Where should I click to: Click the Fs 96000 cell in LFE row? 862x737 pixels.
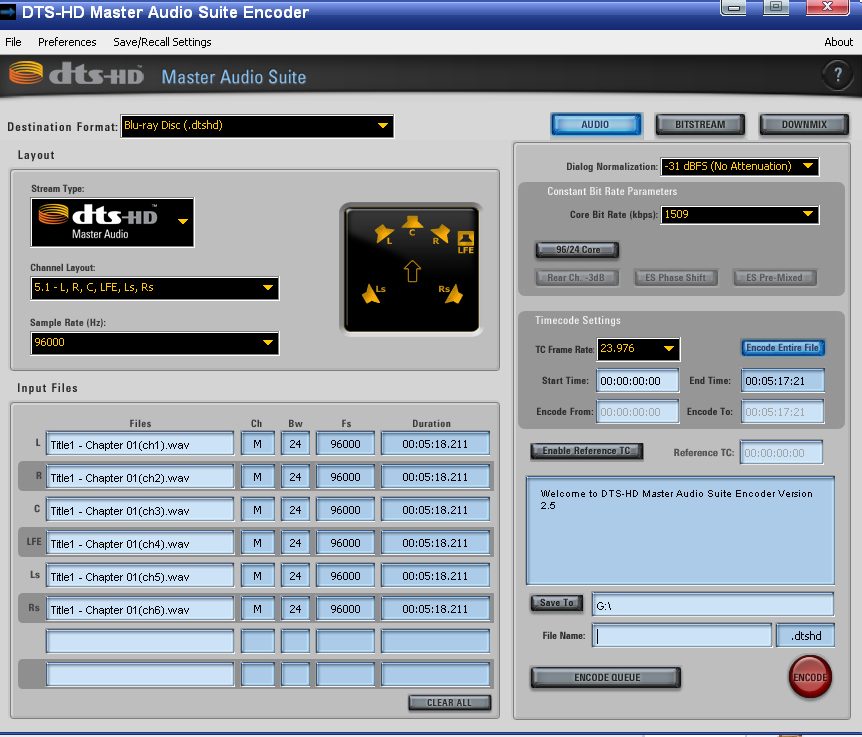click(x=345, y=543)
